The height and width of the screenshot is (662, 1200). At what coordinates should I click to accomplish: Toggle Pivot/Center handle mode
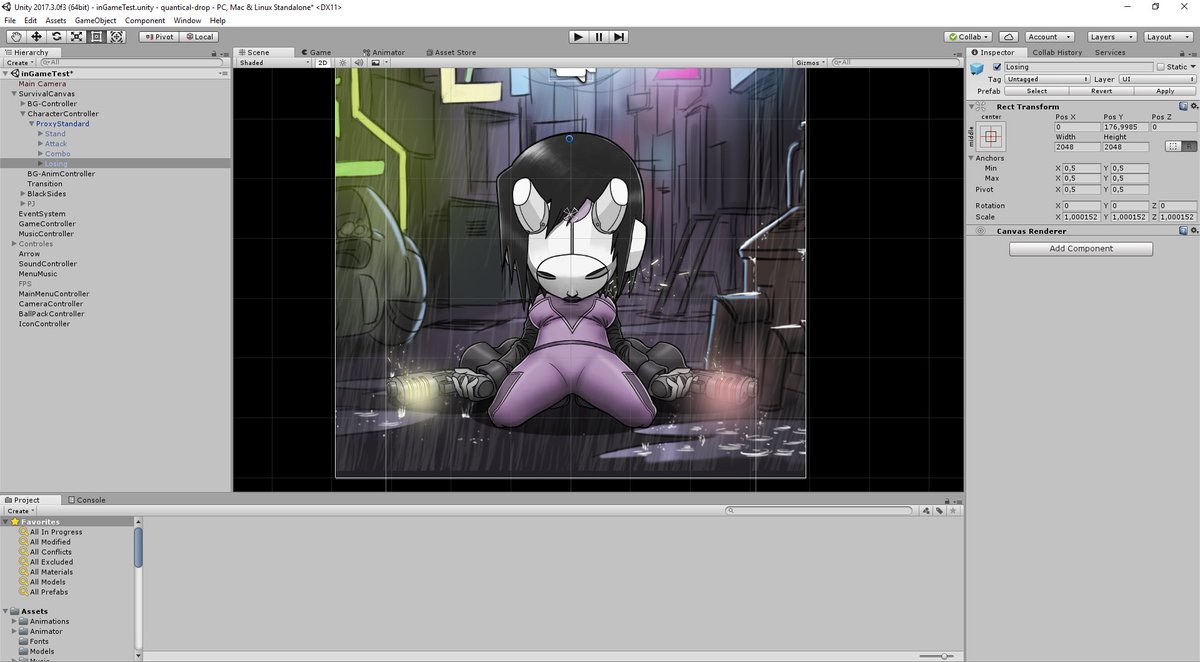158,37
